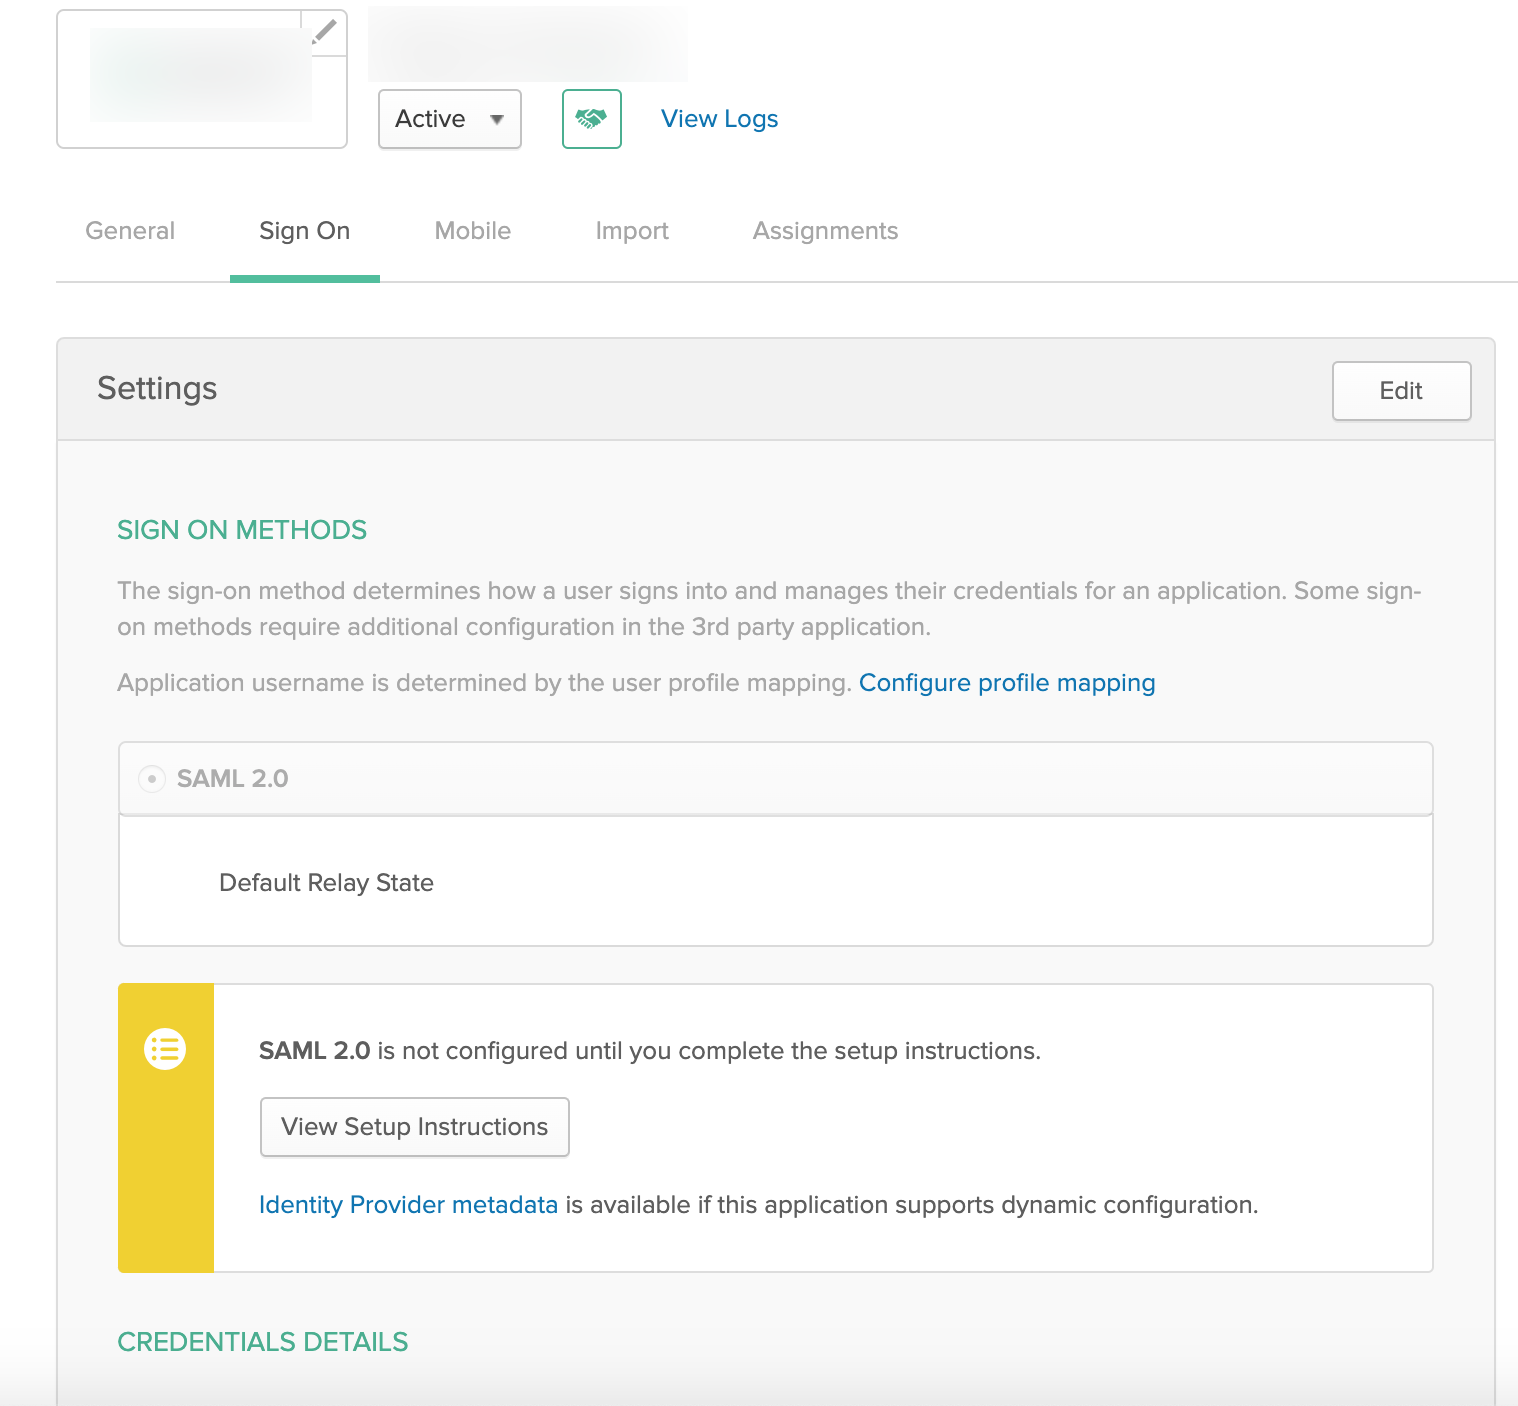This screenshot has width=1518, height=1406.
Task: Select the SAML 2.0 radio button
Action: 152,778
